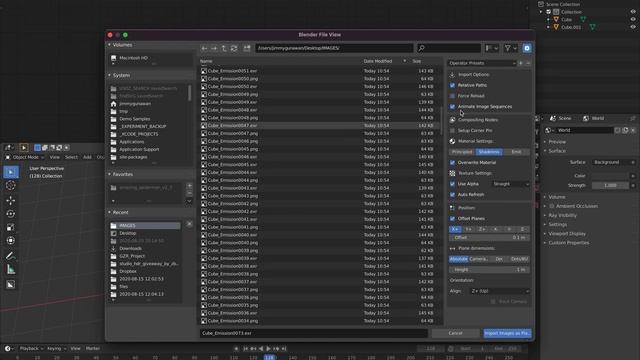Go forward to next folder in file browser
This screenshot has width=640, height=360.
pyautogui.click(x=214, y=48)
